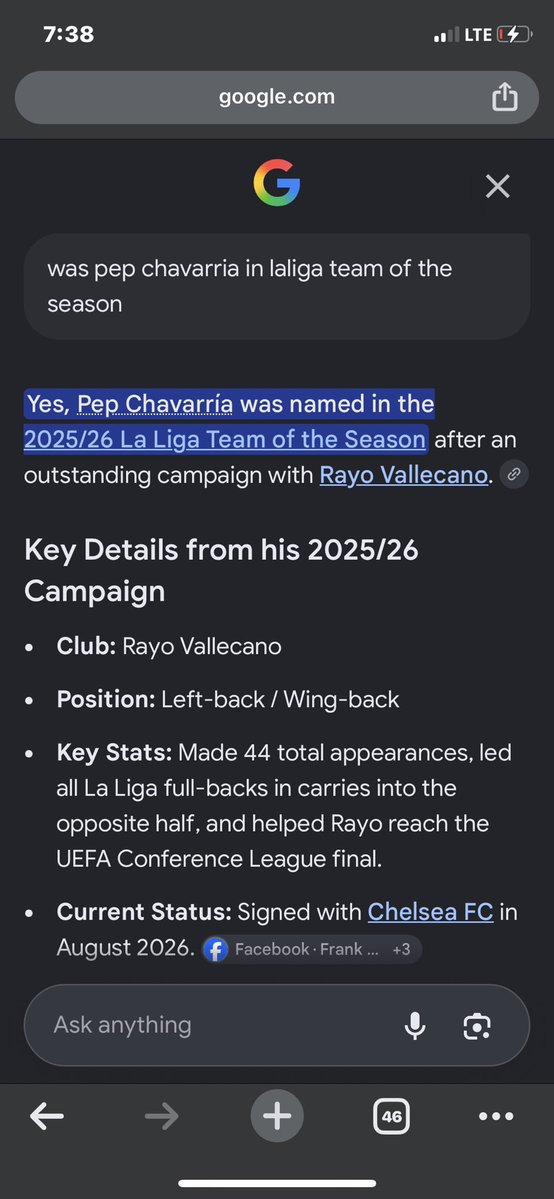Open the browser three-dot more menu
The image size is (554, 1199).
pyautogui.click(x=496, y=1116)
